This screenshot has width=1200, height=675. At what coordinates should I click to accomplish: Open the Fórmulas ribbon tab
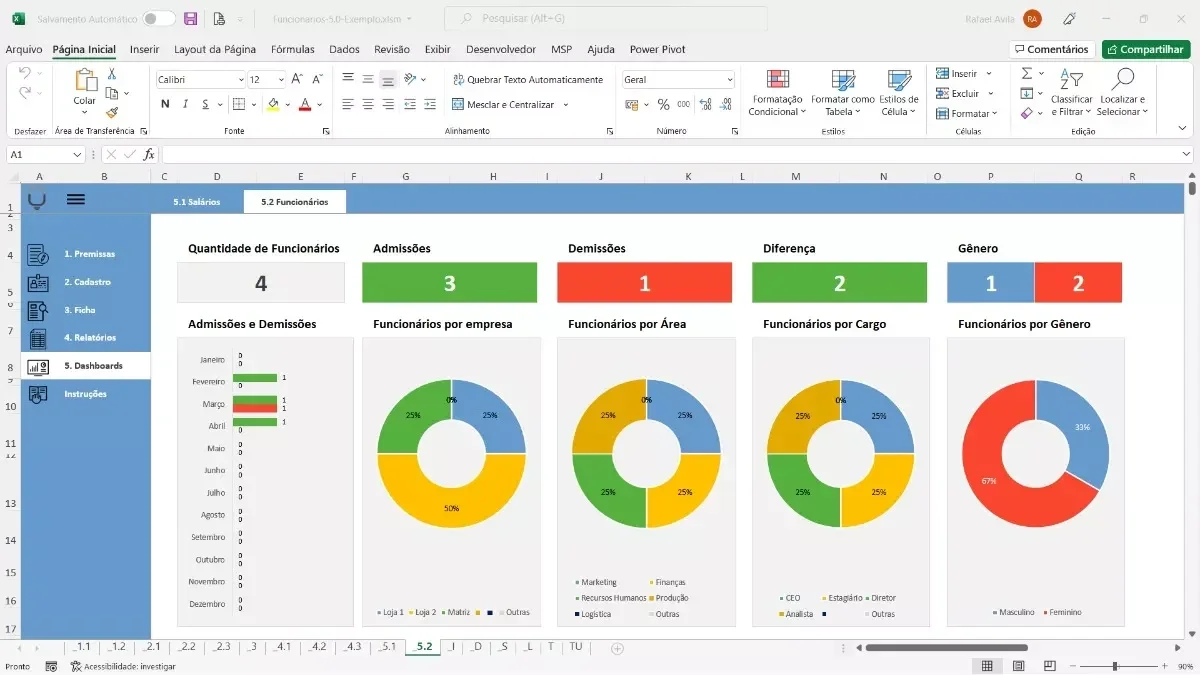(x=292, y=49)
